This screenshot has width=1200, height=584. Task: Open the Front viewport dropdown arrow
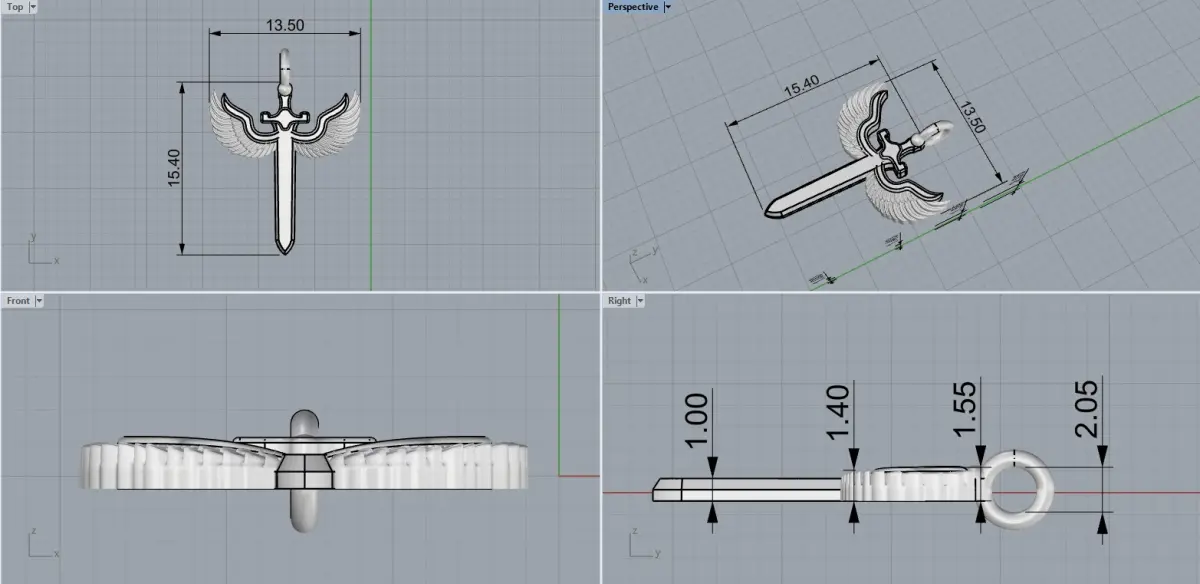(38, 300)
